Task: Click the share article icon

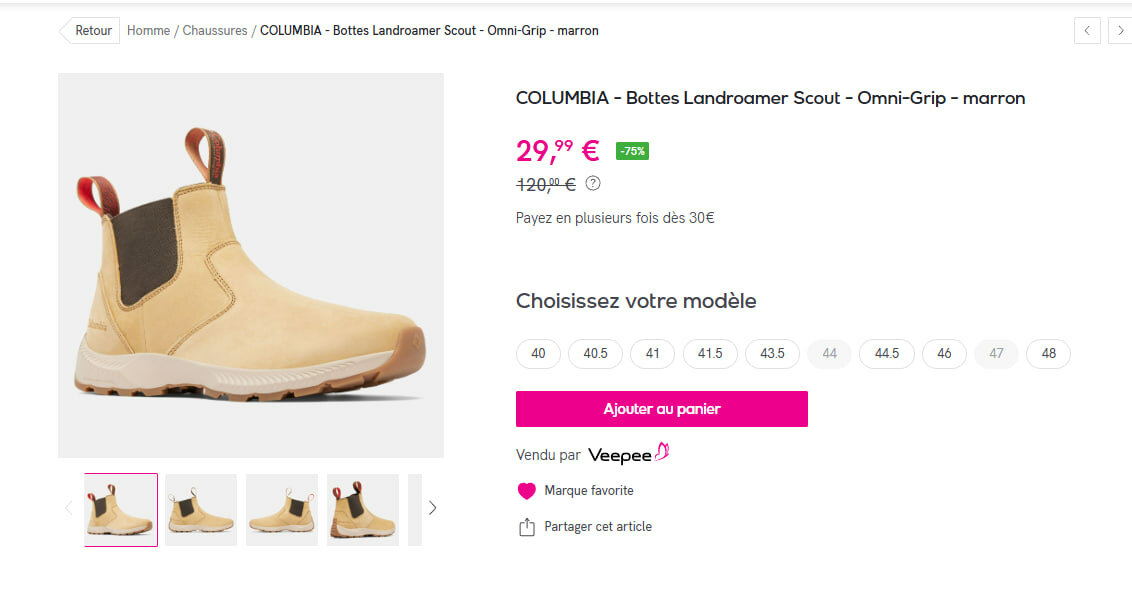Action: pos(527,527)
